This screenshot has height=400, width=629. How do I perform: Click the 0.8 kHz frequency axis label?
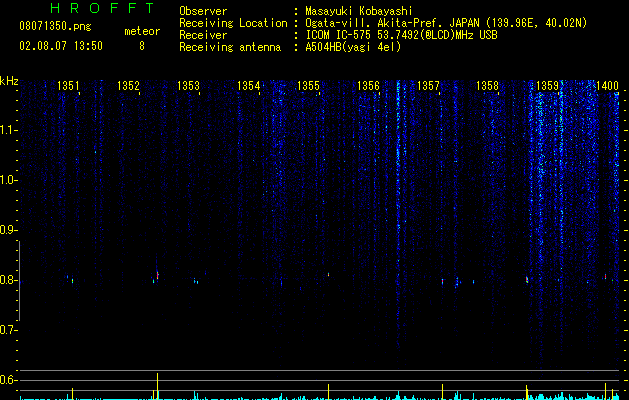pyautogui.click(x=8, y=280)
